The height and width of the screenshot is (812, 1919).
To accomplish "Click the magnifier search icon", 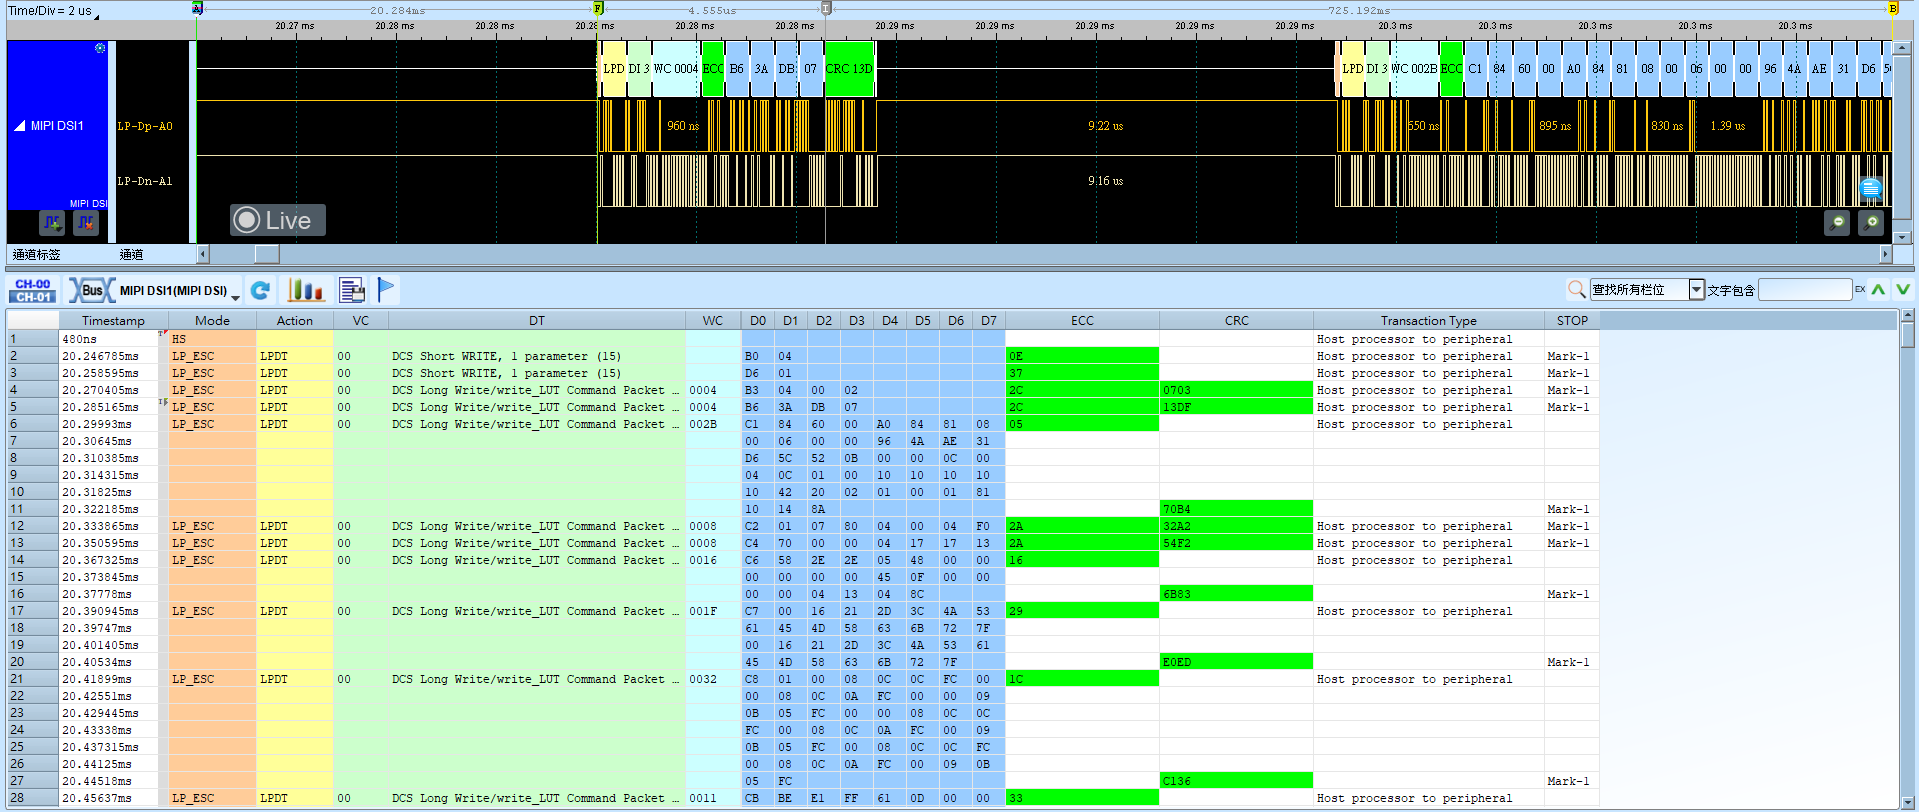I will 1577,290.
